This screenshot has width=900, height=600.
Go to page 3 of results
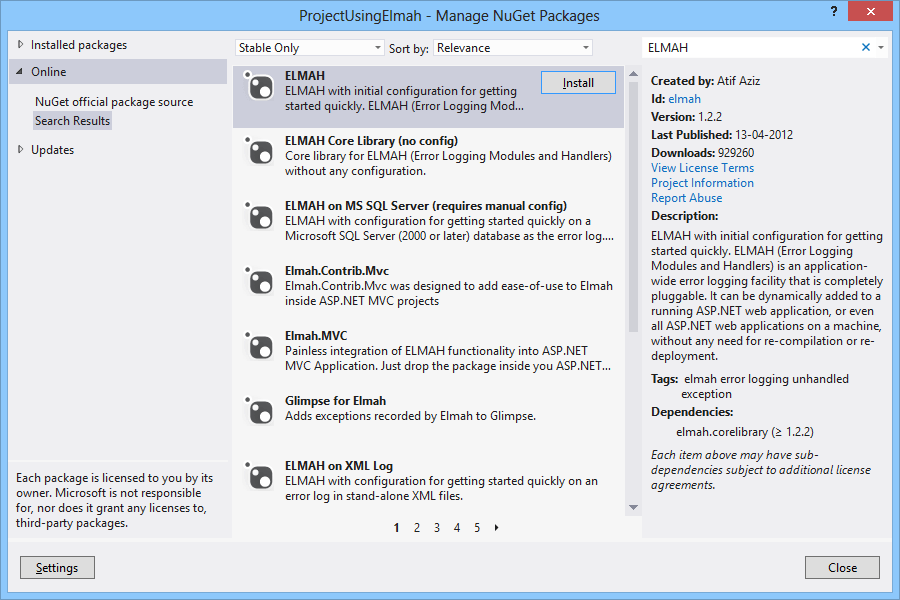click(x=436, y=527)
